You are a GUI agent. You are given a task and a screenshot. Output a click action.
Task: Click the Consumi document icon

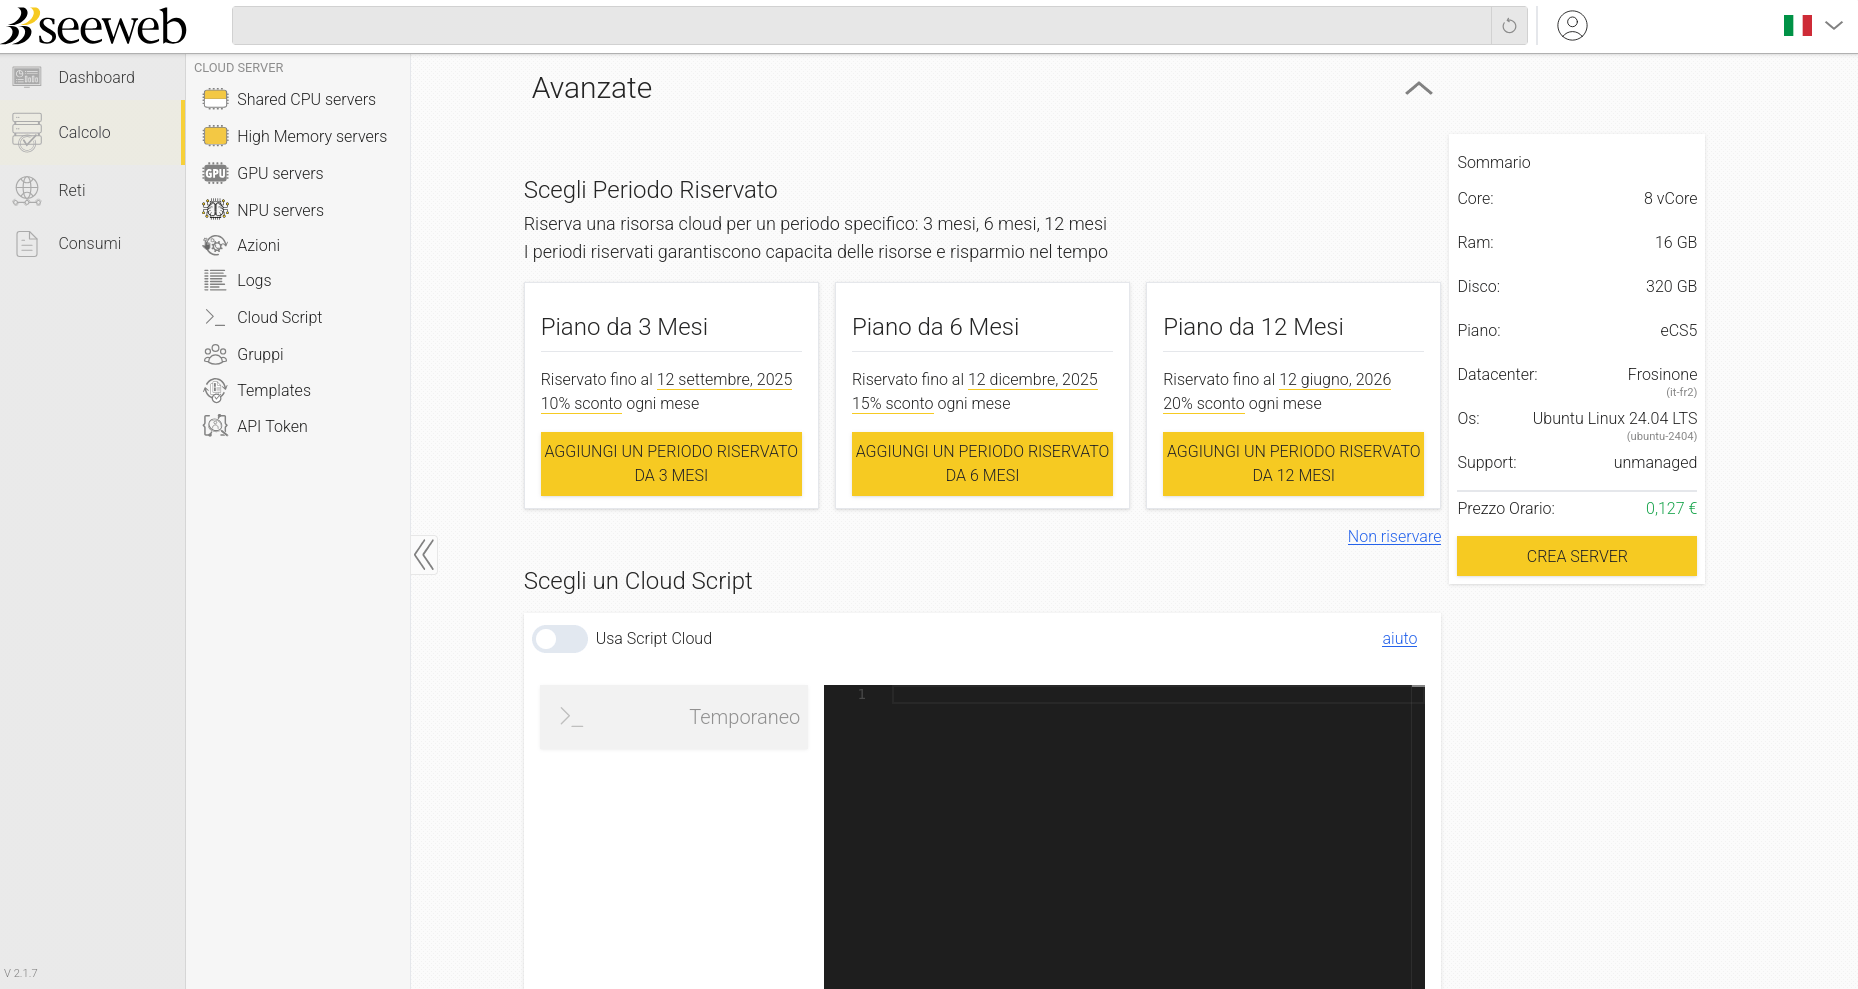click(x=27, y=243)
